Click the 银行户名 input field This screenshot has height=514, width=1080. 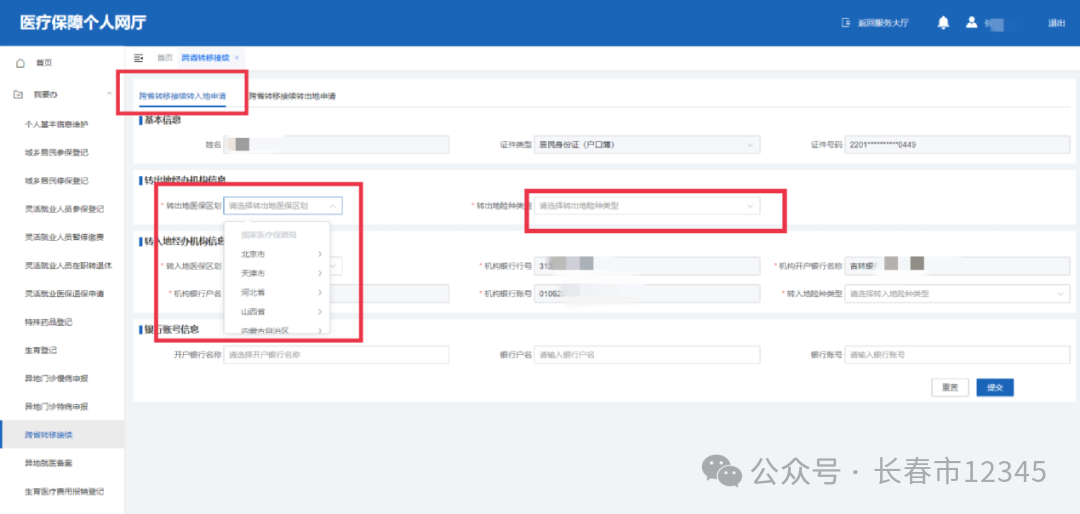(645, 355)
